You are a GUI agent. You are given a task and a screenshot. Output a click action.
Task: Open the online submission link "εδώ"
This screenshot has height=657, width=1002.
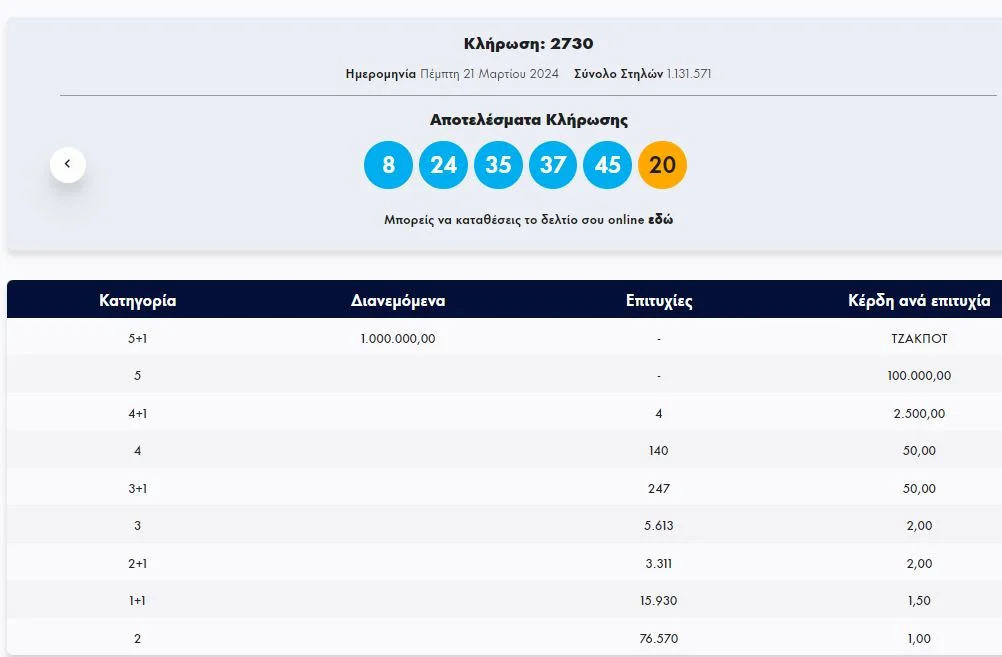click(x=660, y=220)
